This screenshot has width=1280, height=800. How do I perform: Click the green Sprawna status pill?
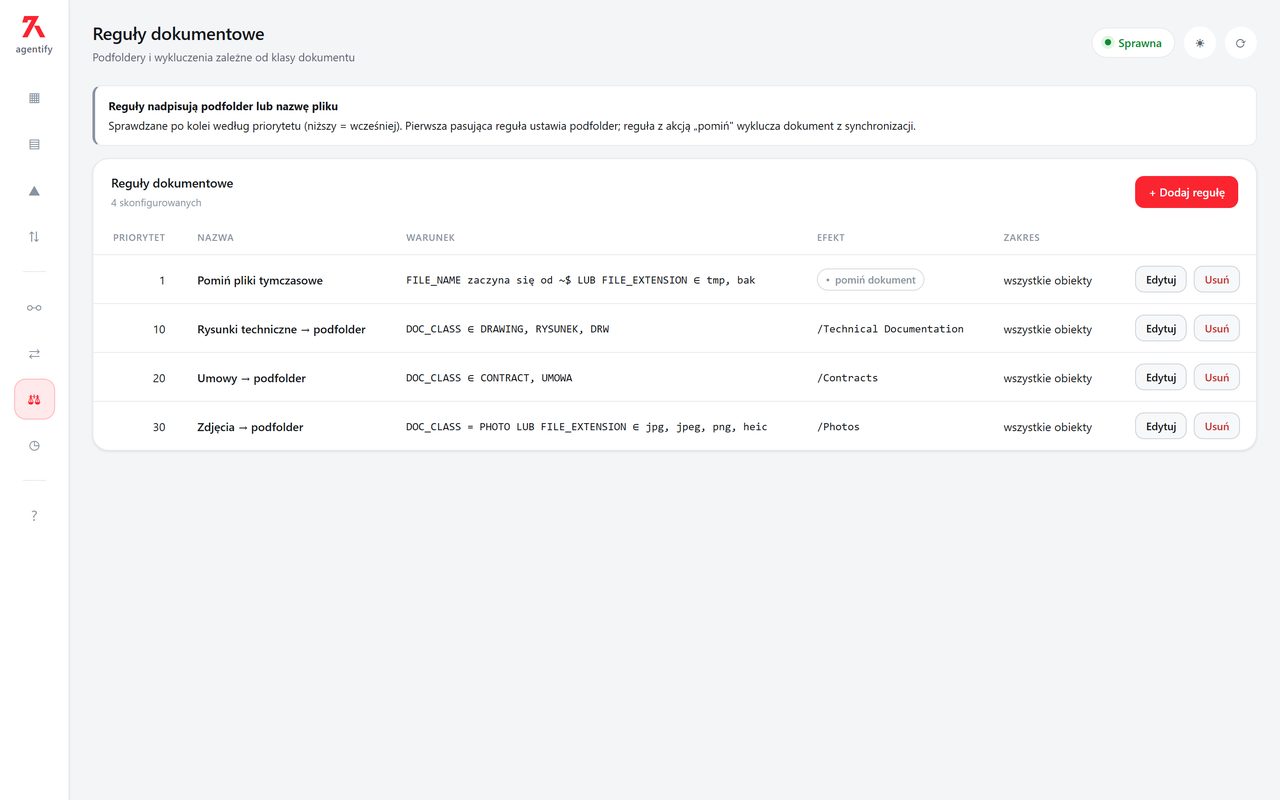(1133, 43)
